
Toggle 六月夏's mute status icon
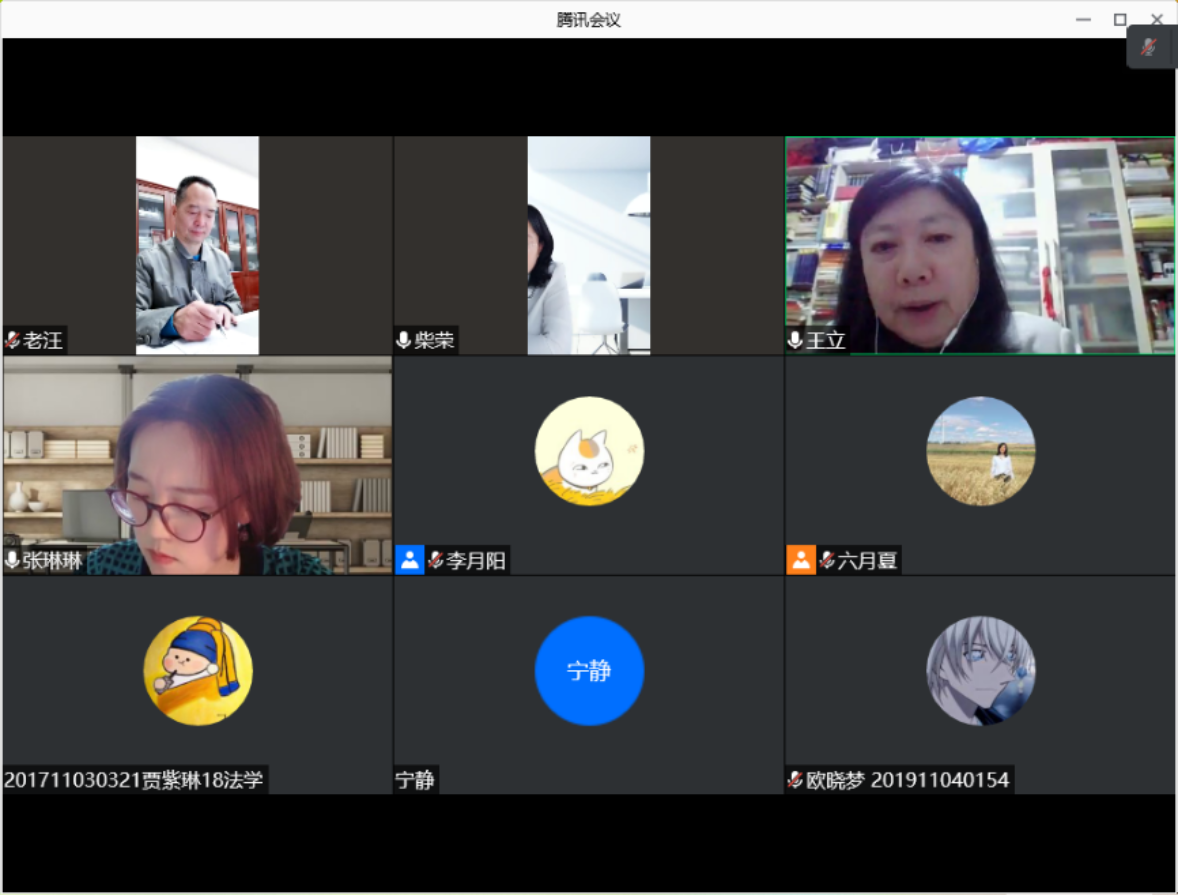[x=825, y=561]
